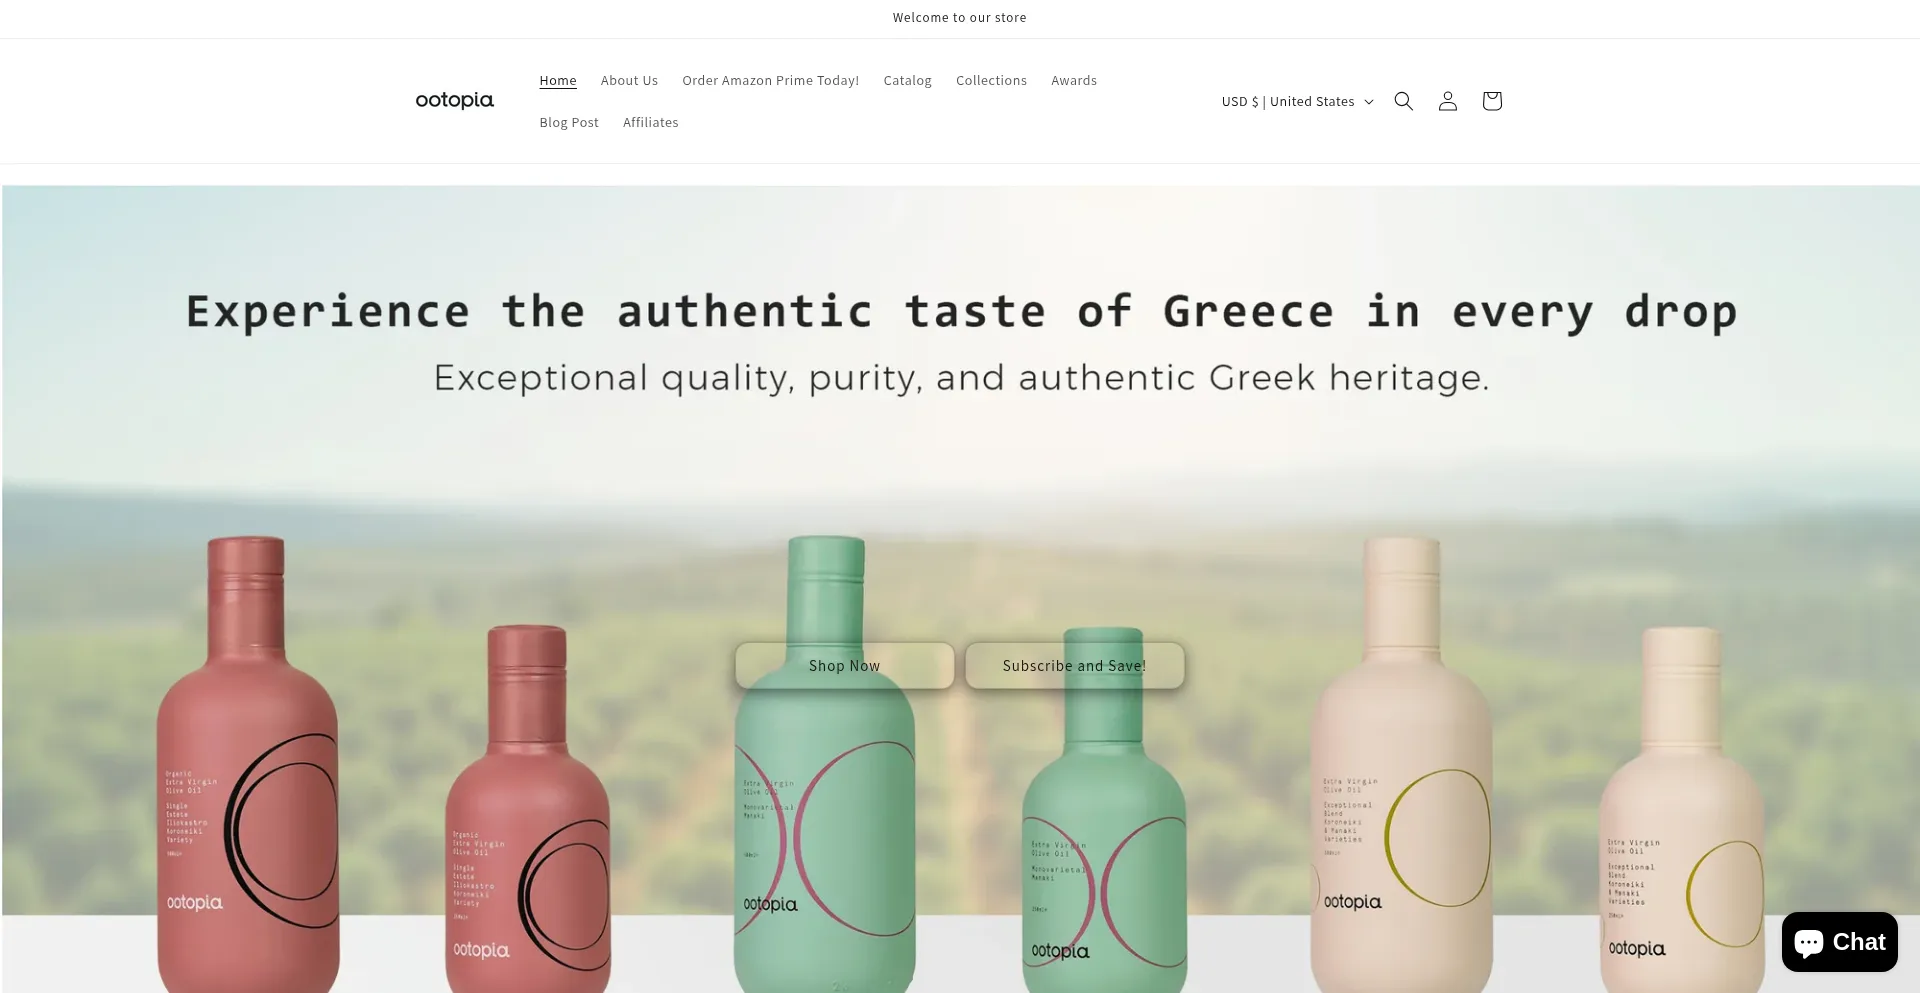Open the account login icon
The height and width of the screenshot is (993, 1920).
(1447, 101)
